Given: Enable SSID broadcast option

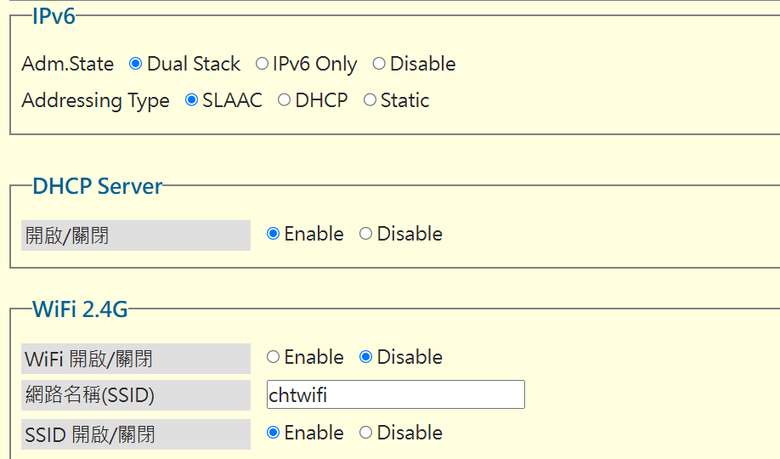Looking at the screenshot, I should coord(273,433).
